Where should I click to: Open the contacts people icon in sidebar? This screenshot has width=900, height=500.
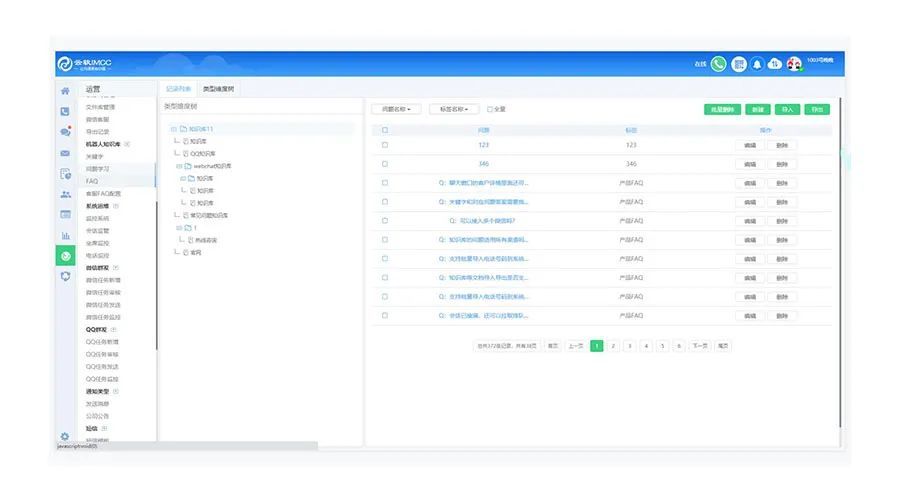[65, 195]
